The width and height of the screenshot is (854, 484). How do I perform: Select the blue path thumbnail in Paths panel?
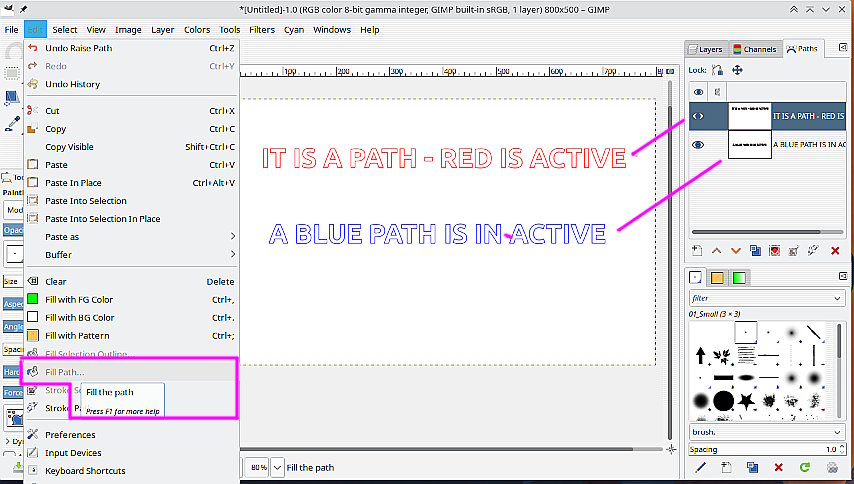(x=749, y=145)
